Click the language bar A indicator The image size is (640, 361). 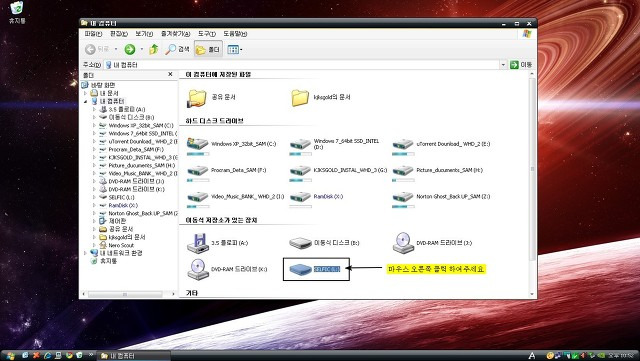(532, 356)
